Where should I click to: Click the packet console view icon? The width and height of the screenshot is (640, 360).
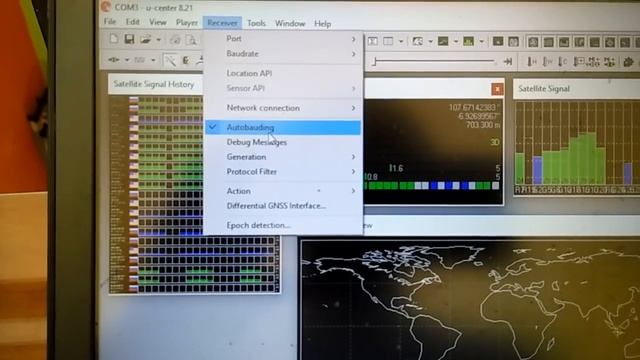388,41
